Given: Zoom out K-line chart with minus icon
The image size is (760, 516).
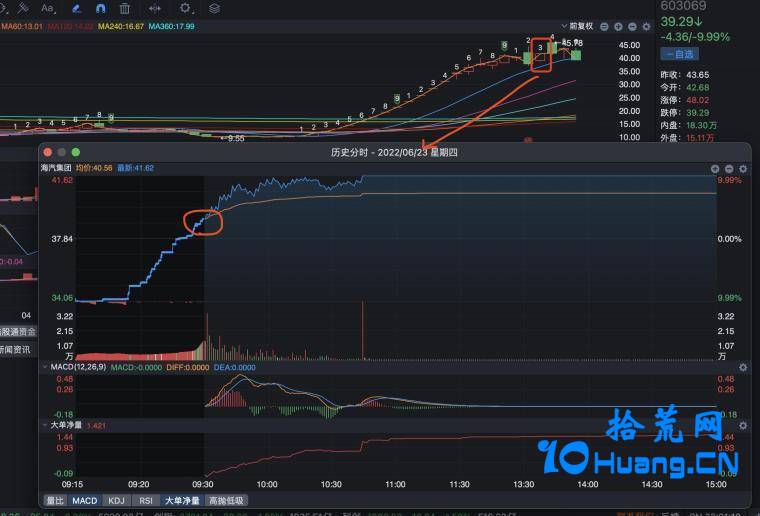Looking at the screenshot, I should (632, 27).
